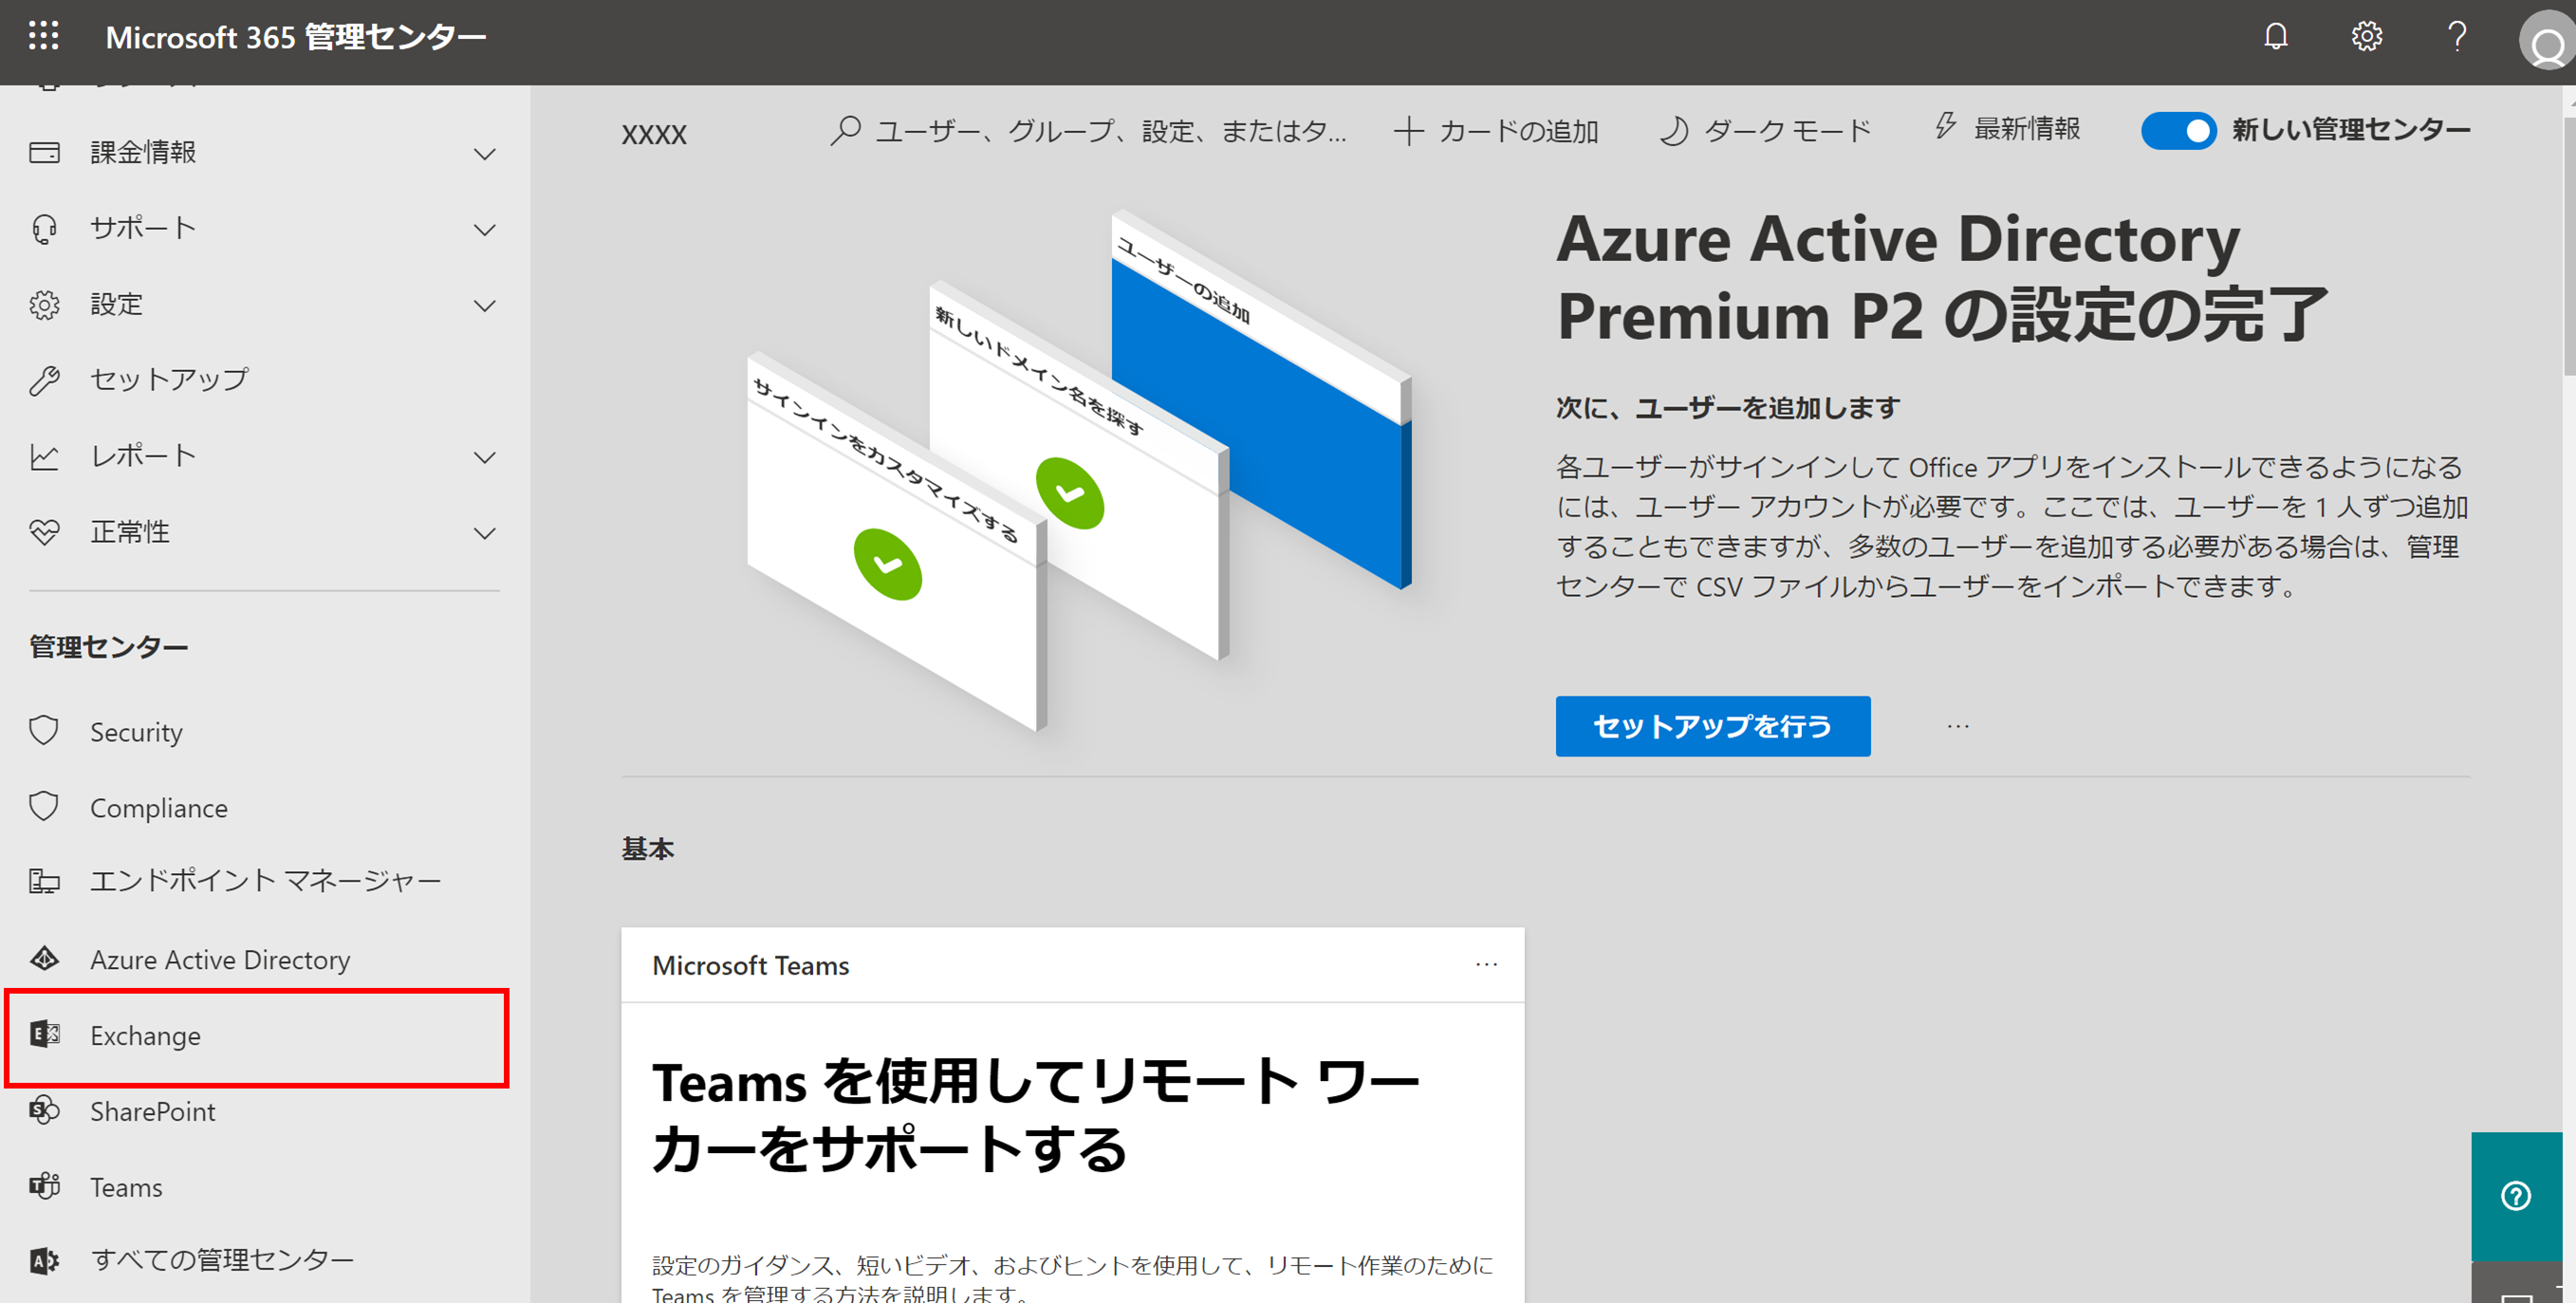
Task: Click the セットアップを行う button
Action: (x=1712, y=726)
